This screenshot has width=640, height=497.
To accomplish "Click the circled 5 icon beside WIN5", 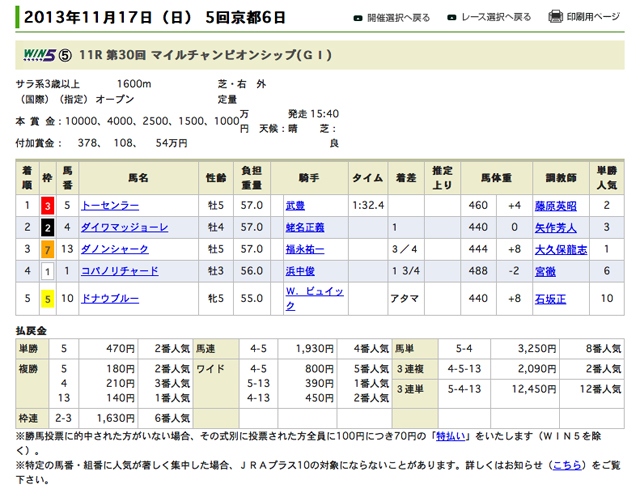I will (65, 55).
